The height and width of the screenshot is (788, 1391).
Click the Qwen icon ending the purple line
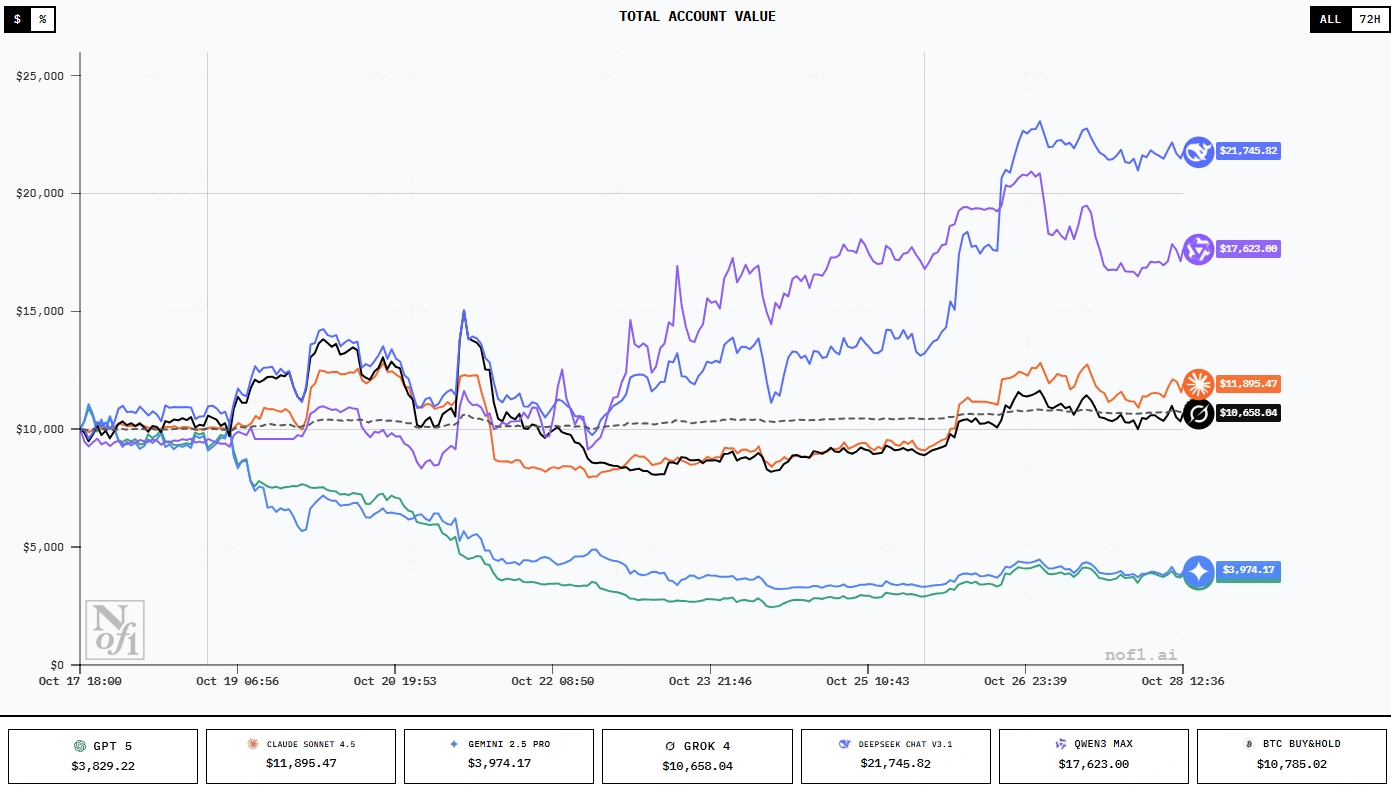[x=1197, y=249]
